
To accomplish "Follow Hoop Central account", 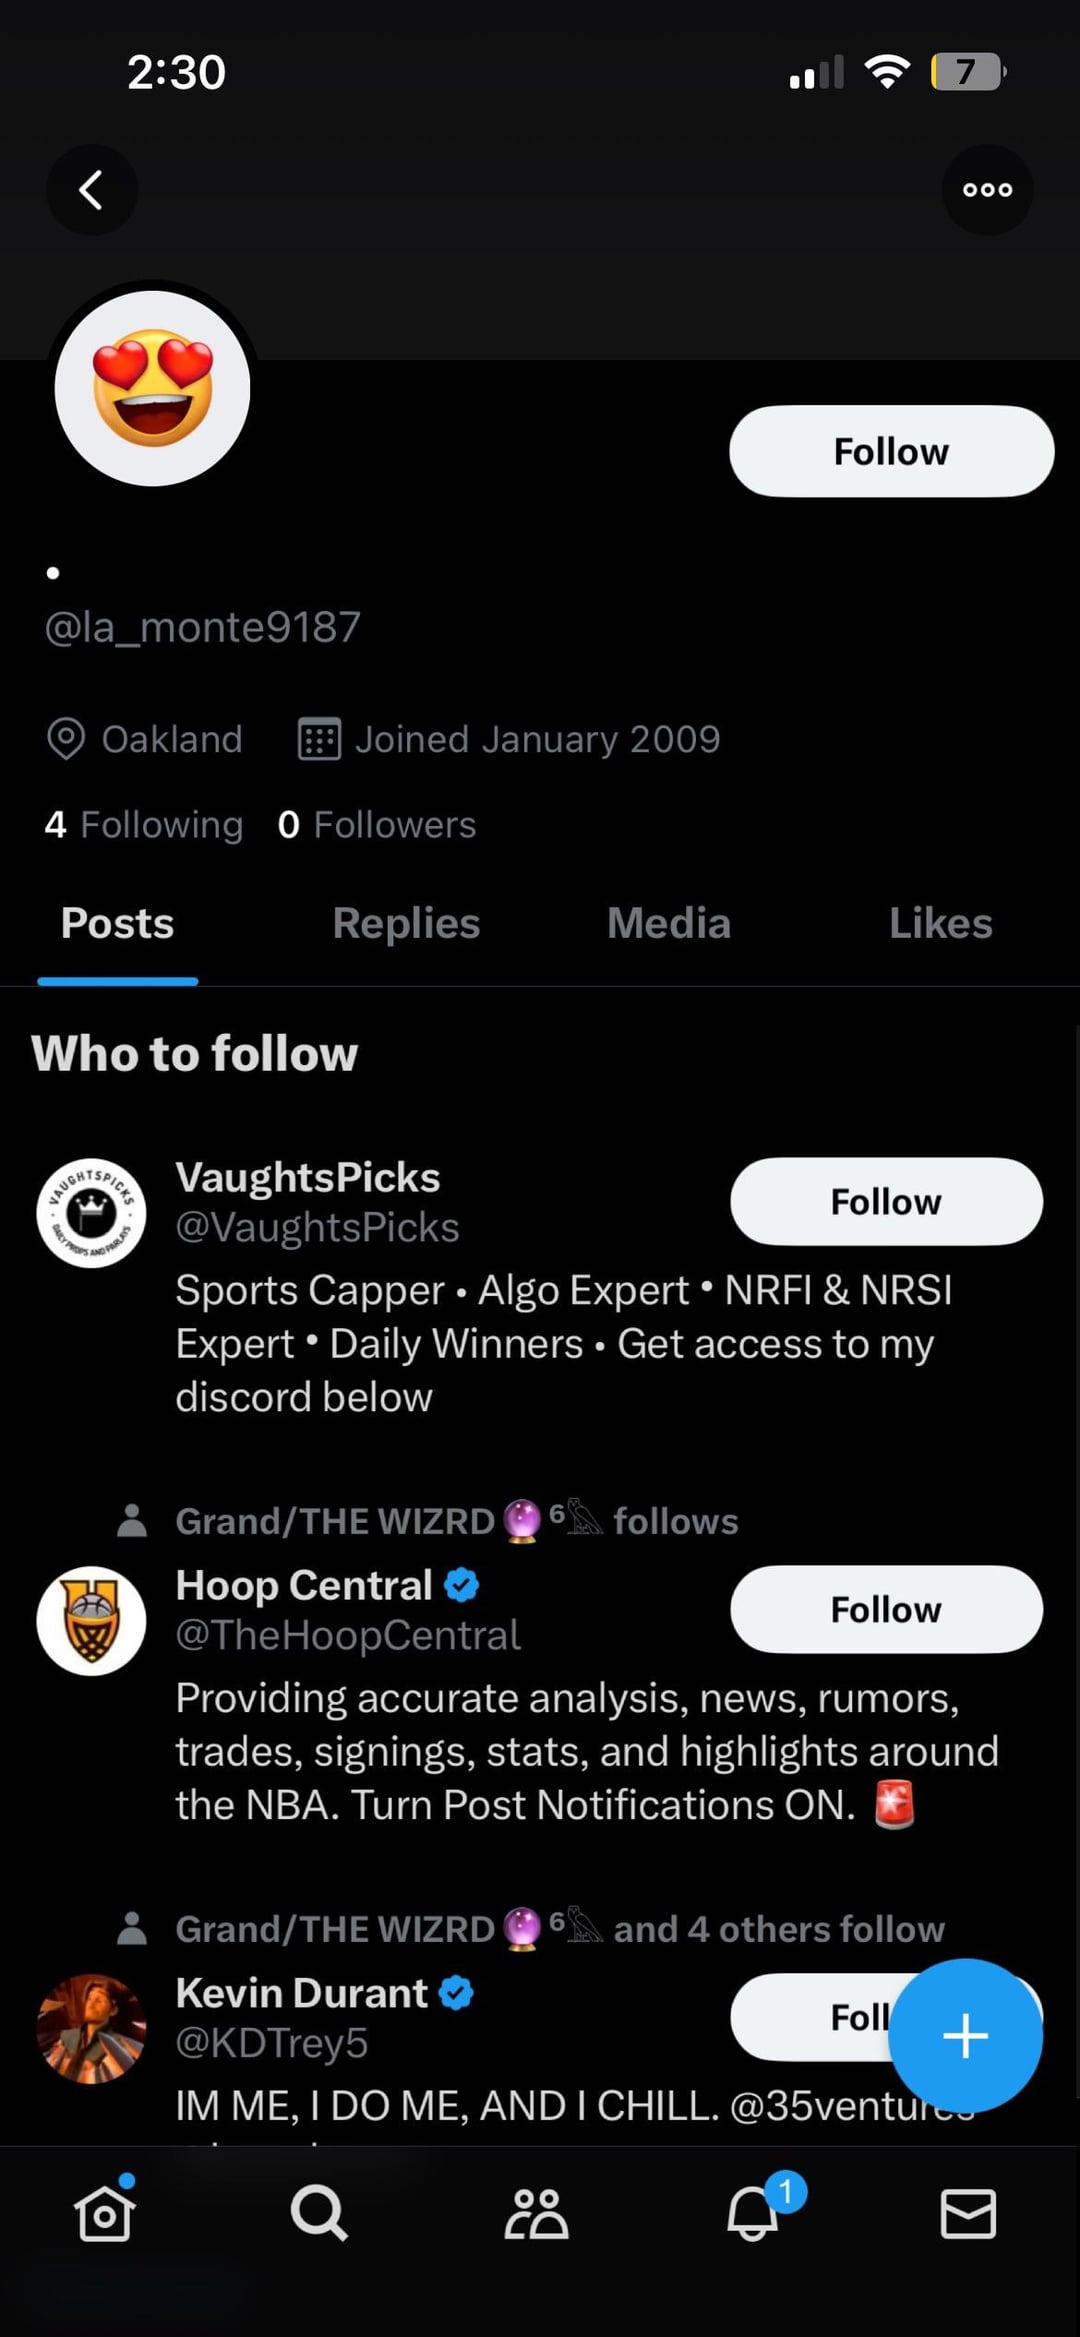I will click(x=886, y=1609).
